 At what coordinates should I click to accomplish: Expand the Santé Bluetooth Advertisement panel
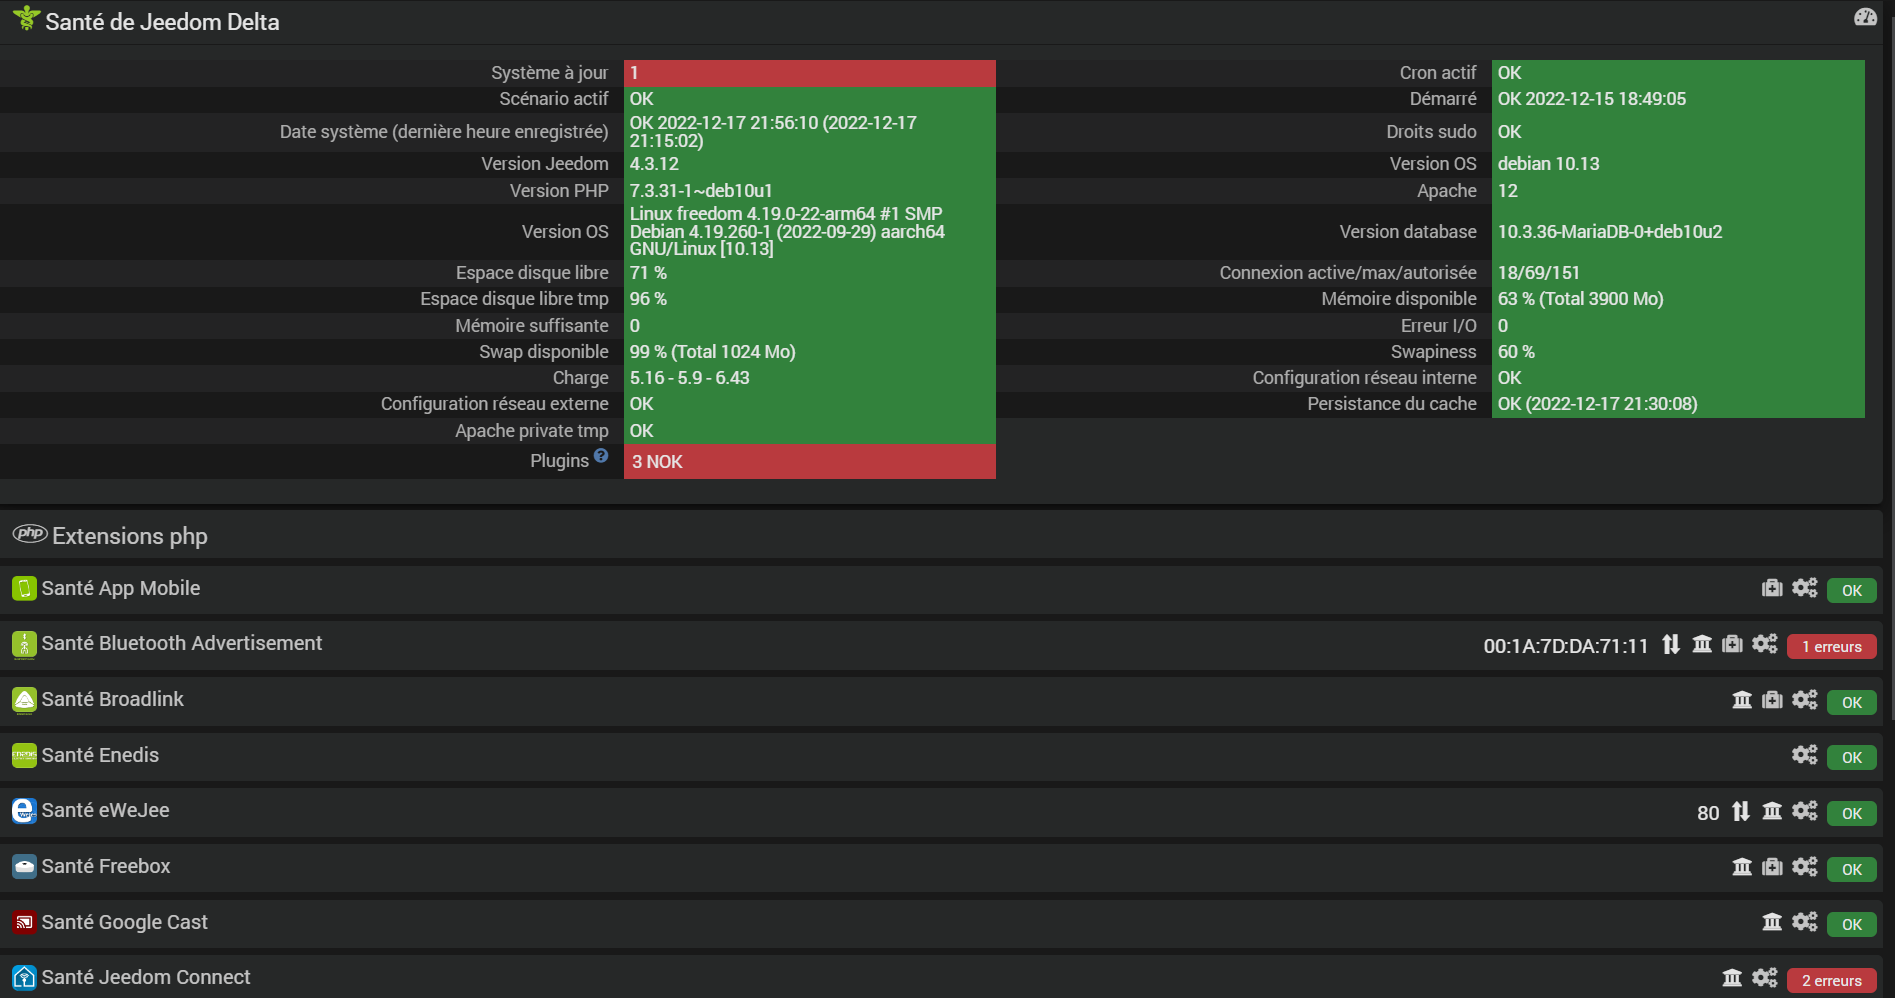(x=181, y=643)
